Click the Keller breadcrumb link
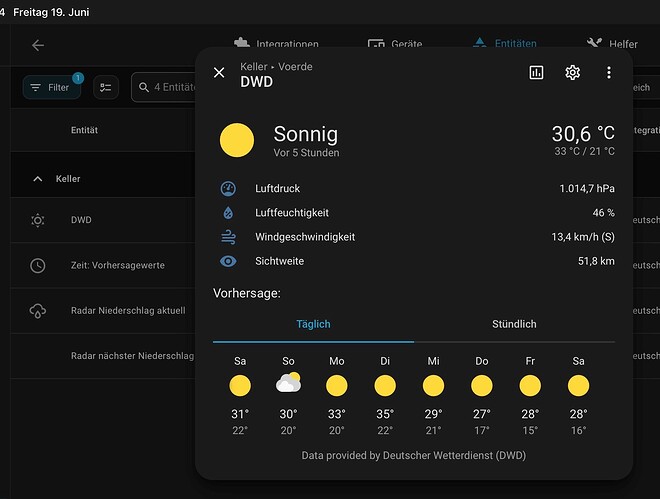Viewport: 660px width, 499px height. (x=253, y=66)
